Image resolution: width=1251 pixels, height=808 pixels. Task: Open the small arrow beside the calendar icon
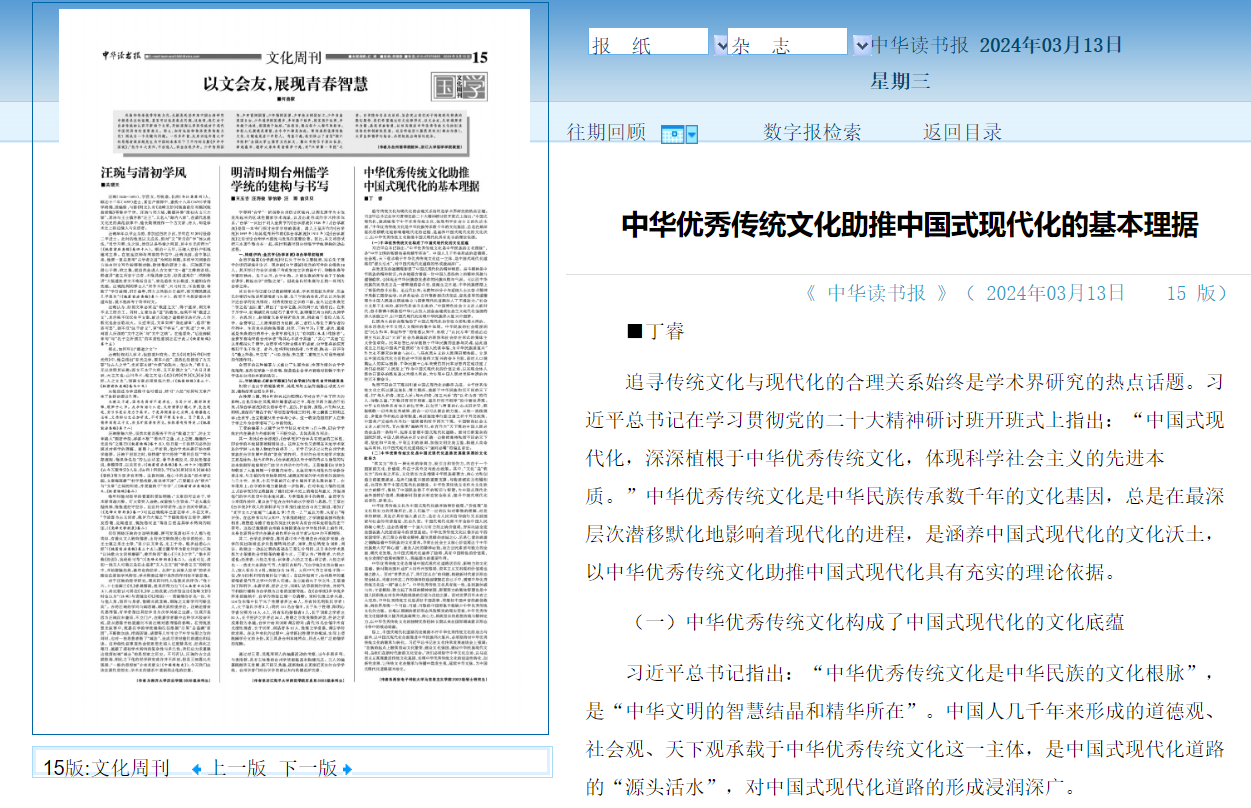pos(692,133)
